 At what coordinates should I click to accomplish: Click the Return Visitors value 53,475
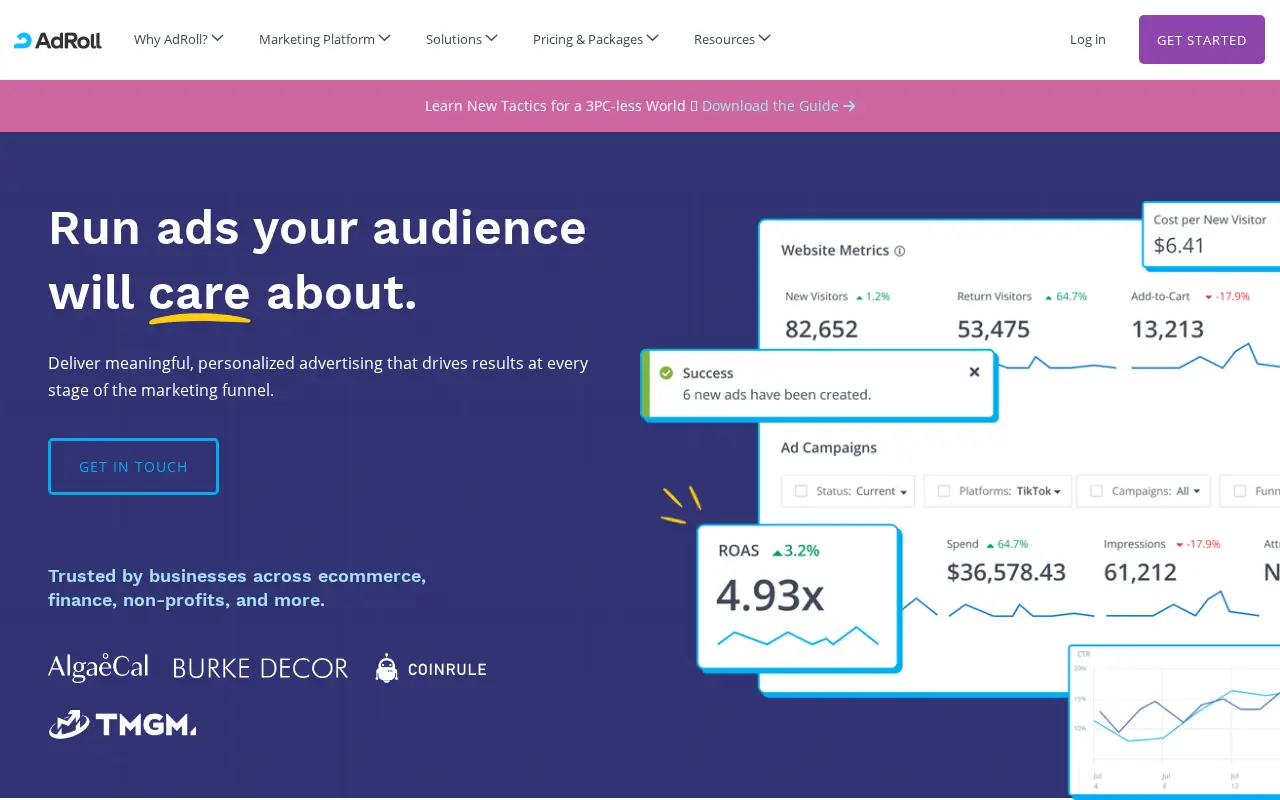[x=993, y=329]
